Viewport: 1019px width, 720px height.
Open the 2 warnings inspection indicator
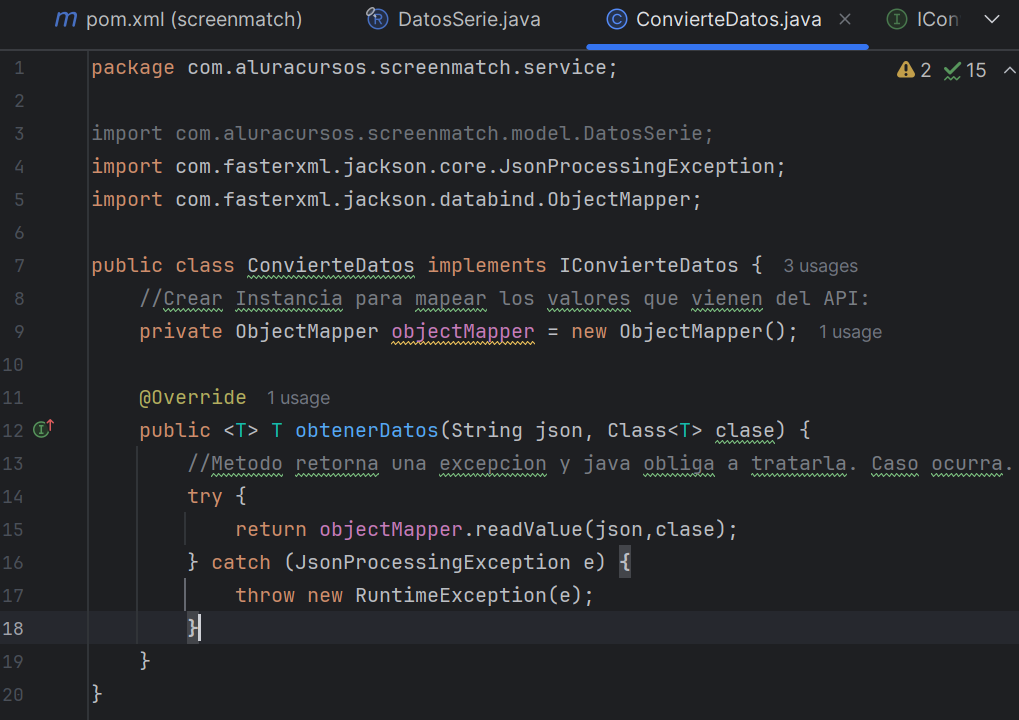(x=914, y=70)
